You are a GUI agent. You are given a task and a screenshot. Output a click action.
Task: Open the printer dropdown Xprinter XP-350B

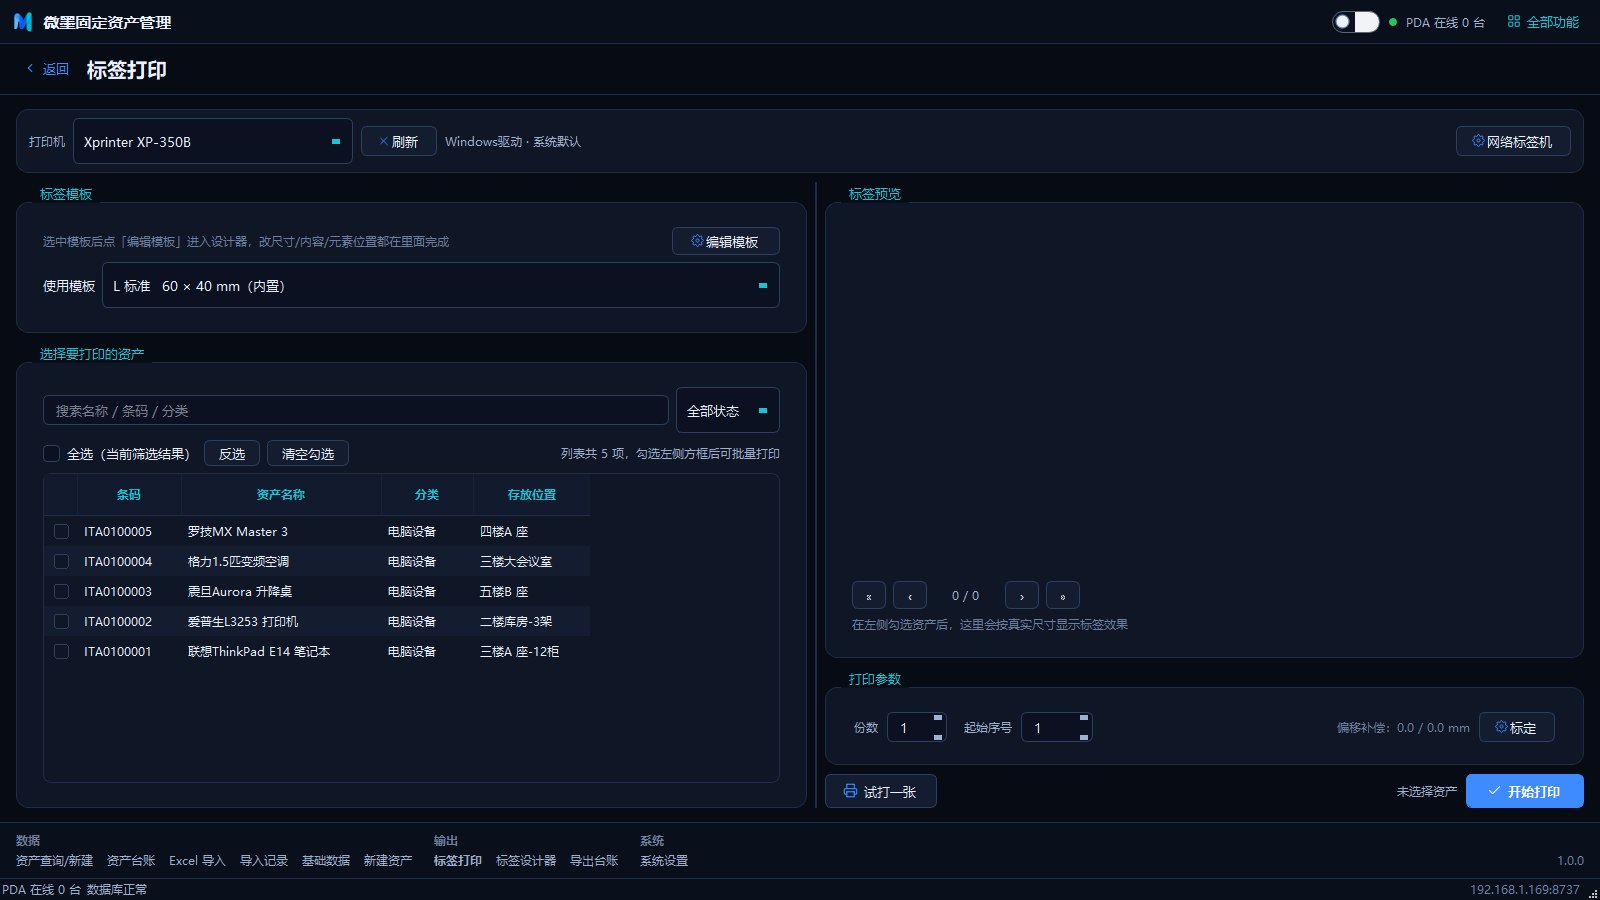click(x=213, y=142)
